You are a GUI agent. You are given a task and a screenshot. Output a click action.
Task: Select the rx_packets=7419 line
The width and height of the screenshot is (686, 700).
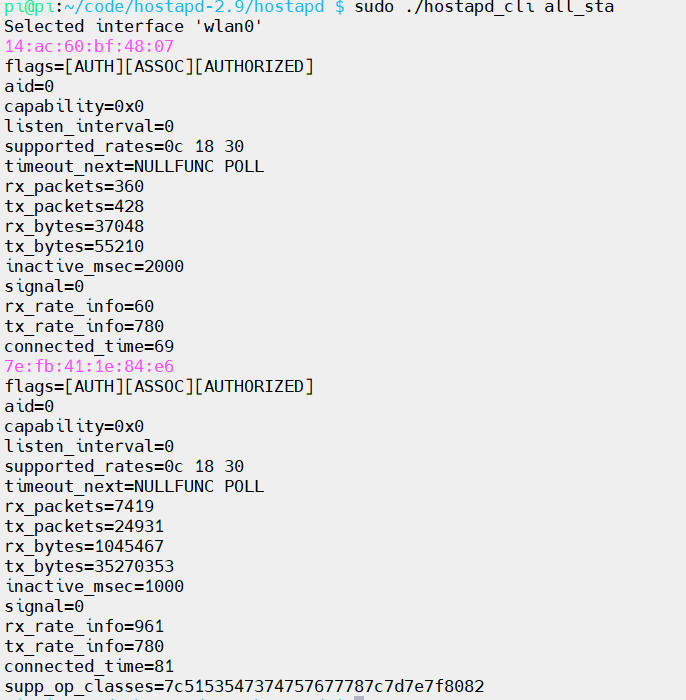click(79, 506)
